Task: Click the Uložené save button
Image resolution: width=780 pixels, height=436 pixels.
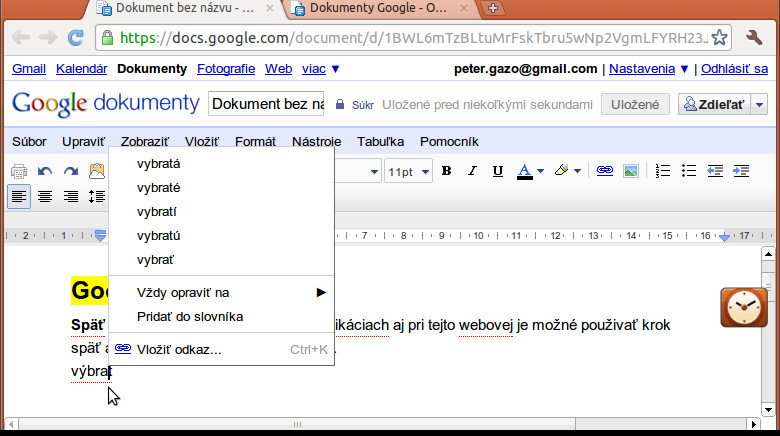Action: click(635, 105)
